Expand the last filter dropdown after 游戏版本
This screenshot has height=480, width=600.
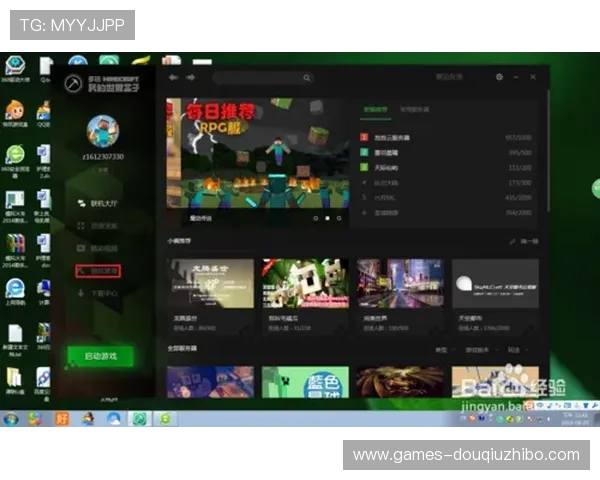click(517, 350)
